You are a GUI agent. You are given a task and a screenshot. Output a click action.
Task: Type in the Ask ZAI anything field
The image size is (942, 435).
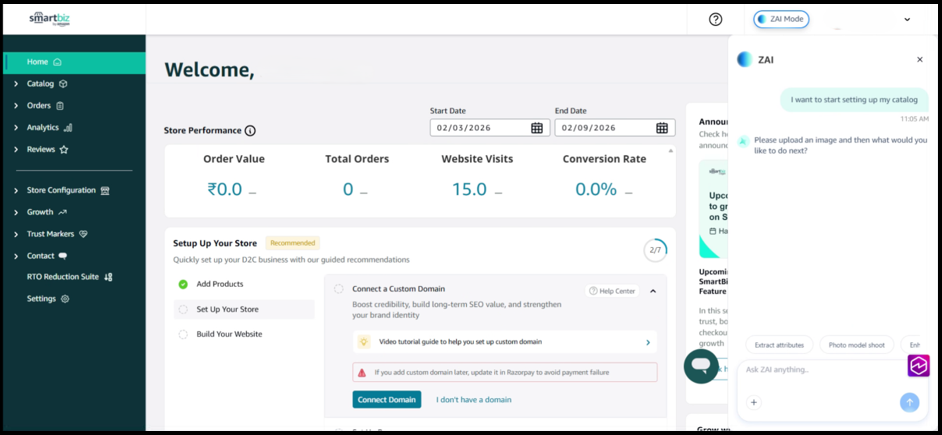(820, 370)
